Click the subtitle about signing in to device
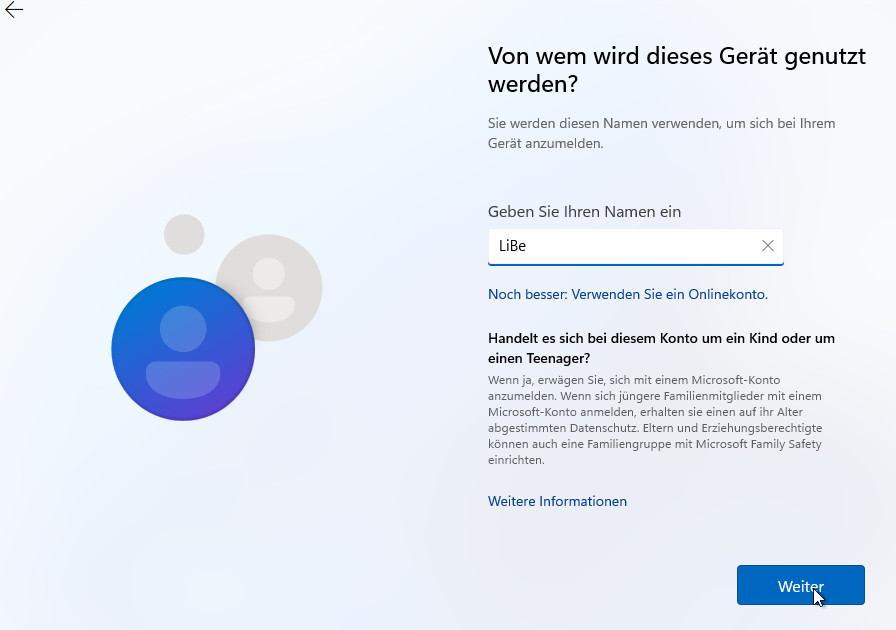The width and height of the screenshot is (896, 630). pos(661,133)
